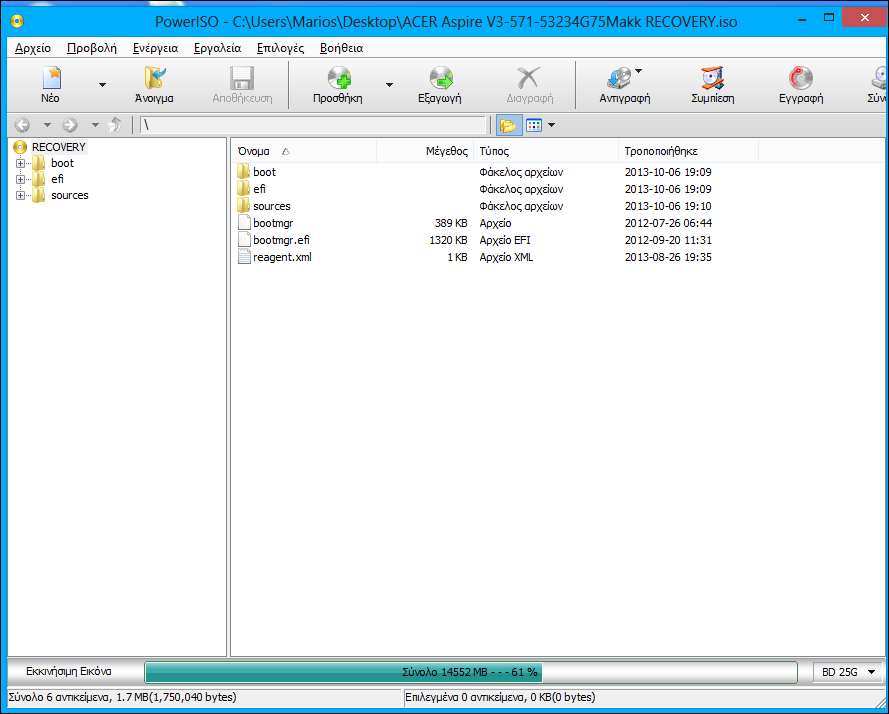Screen dimensions: 889x714
Task: Open the Προβολή menu
Action: [92, 48]
